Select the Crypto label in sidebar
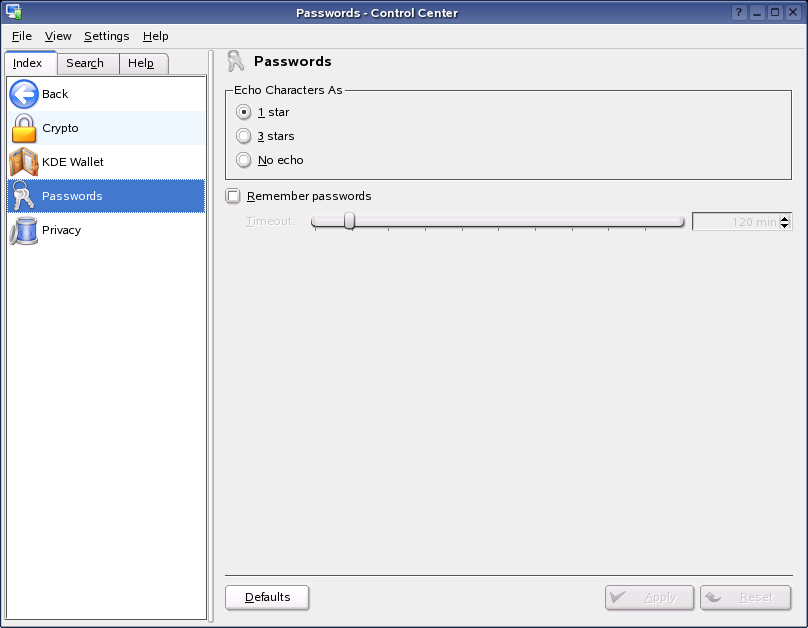Image resolution: width=808 pixels, height=628 pixels. (60, 128)
